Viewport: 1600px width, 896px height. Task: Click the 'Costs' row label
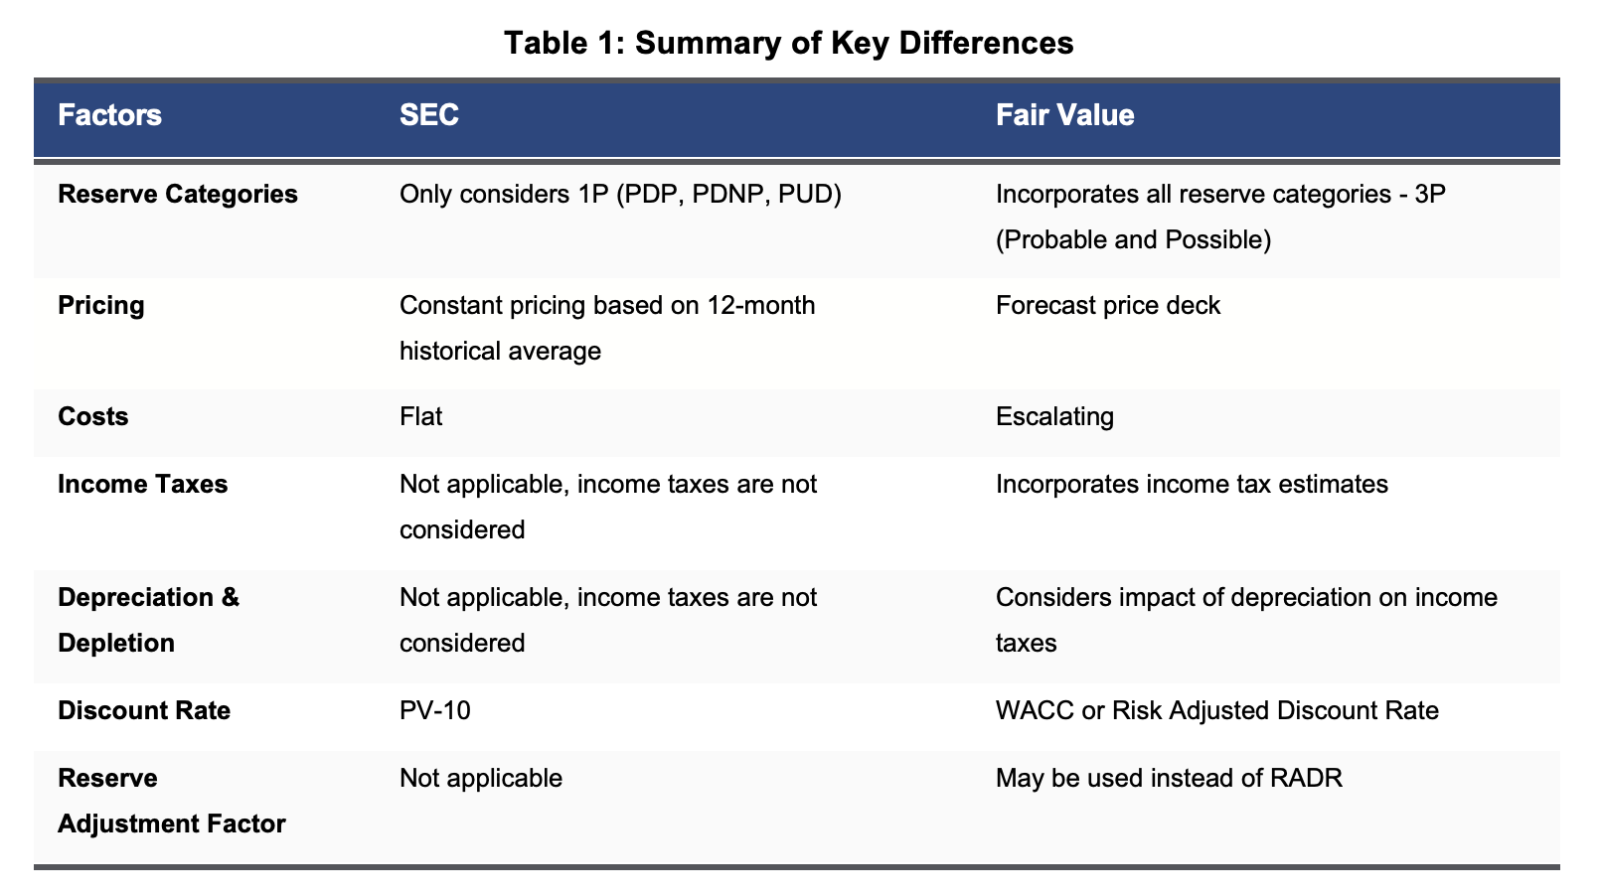click(93, 417)
